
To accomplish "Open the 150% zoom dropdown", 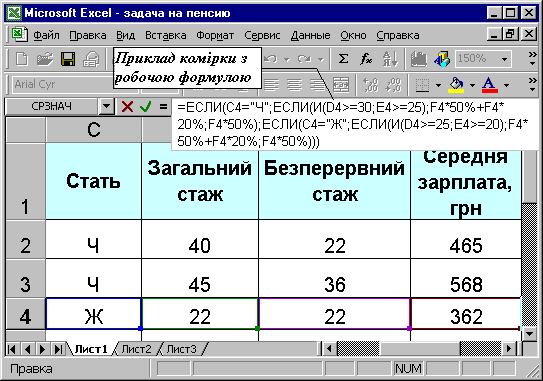I will click(x=505, y=59).
